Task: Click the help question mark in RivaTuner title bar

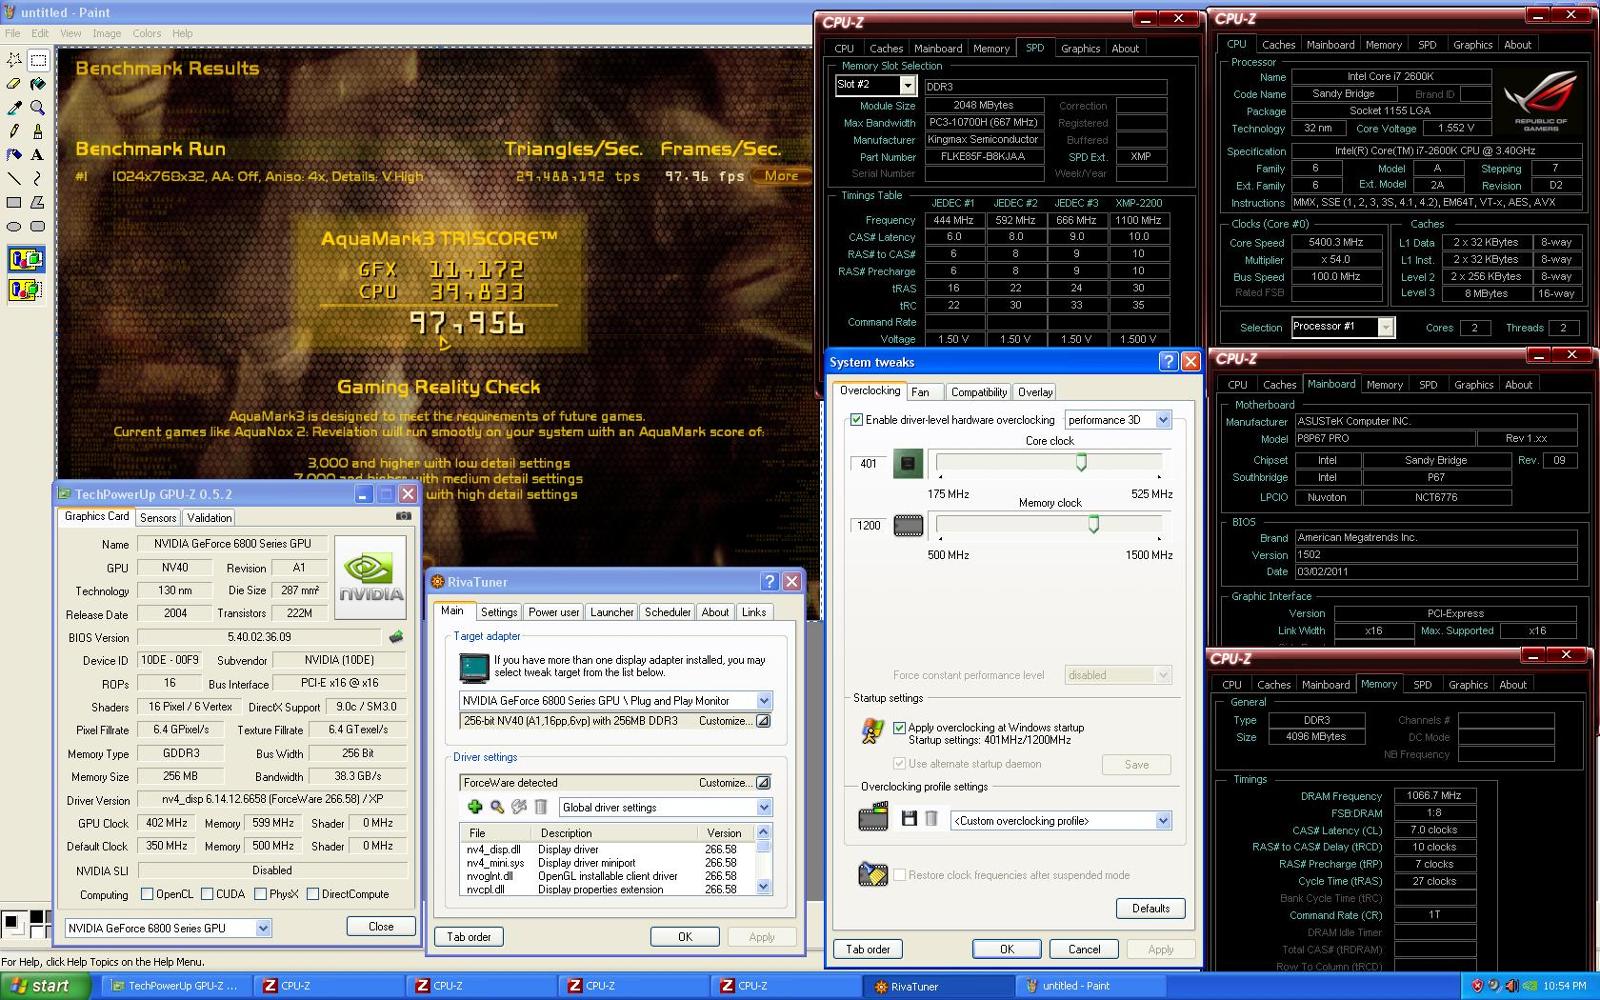Action: coord(769,582)
